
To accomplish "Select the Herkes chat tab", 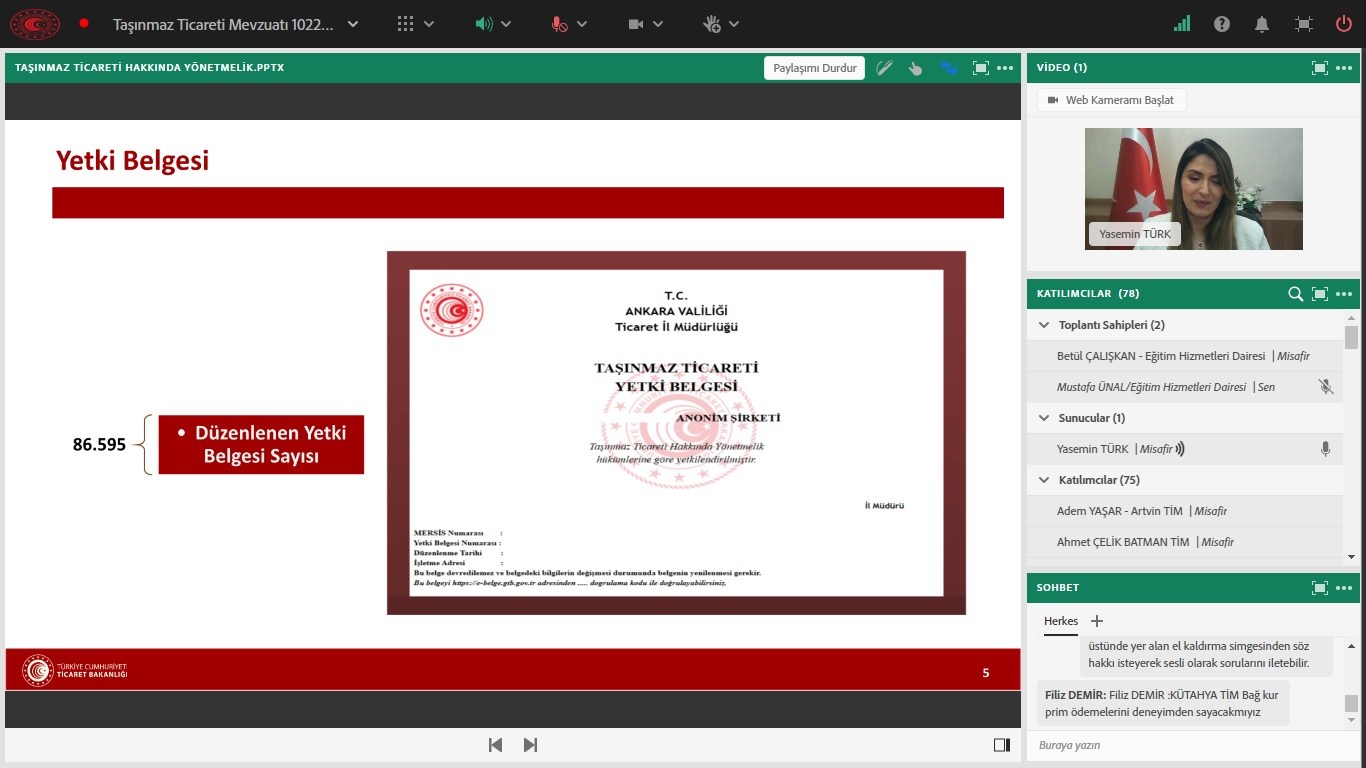I will pos(1061,621).
